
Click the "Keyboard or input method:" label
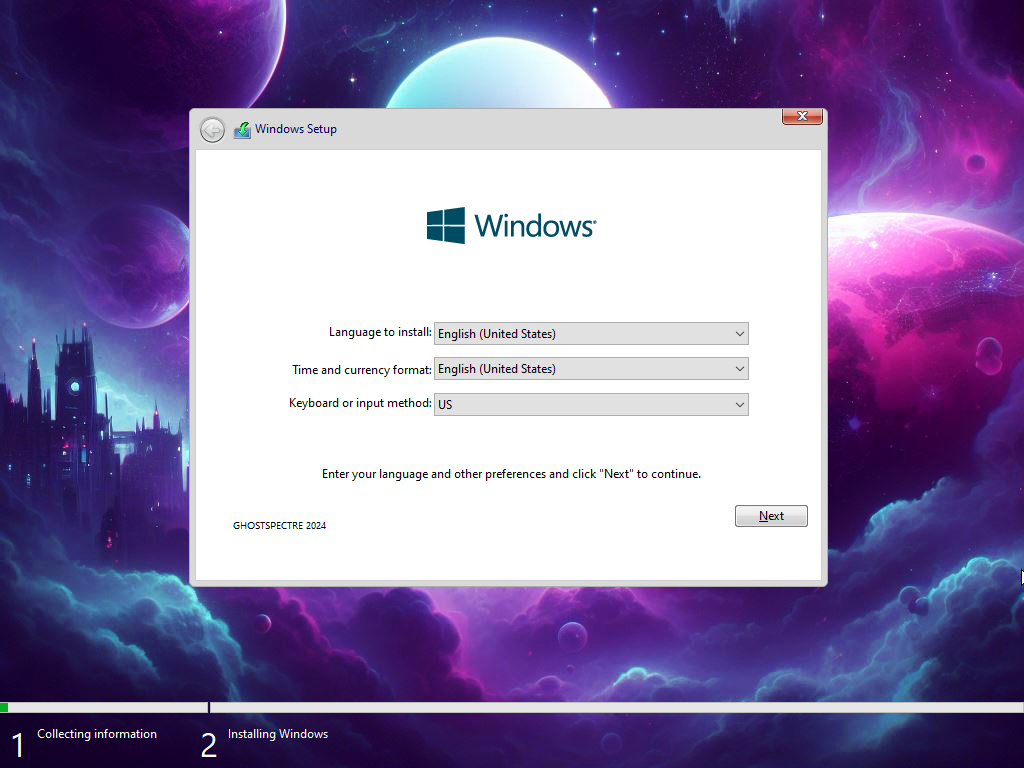360,403
